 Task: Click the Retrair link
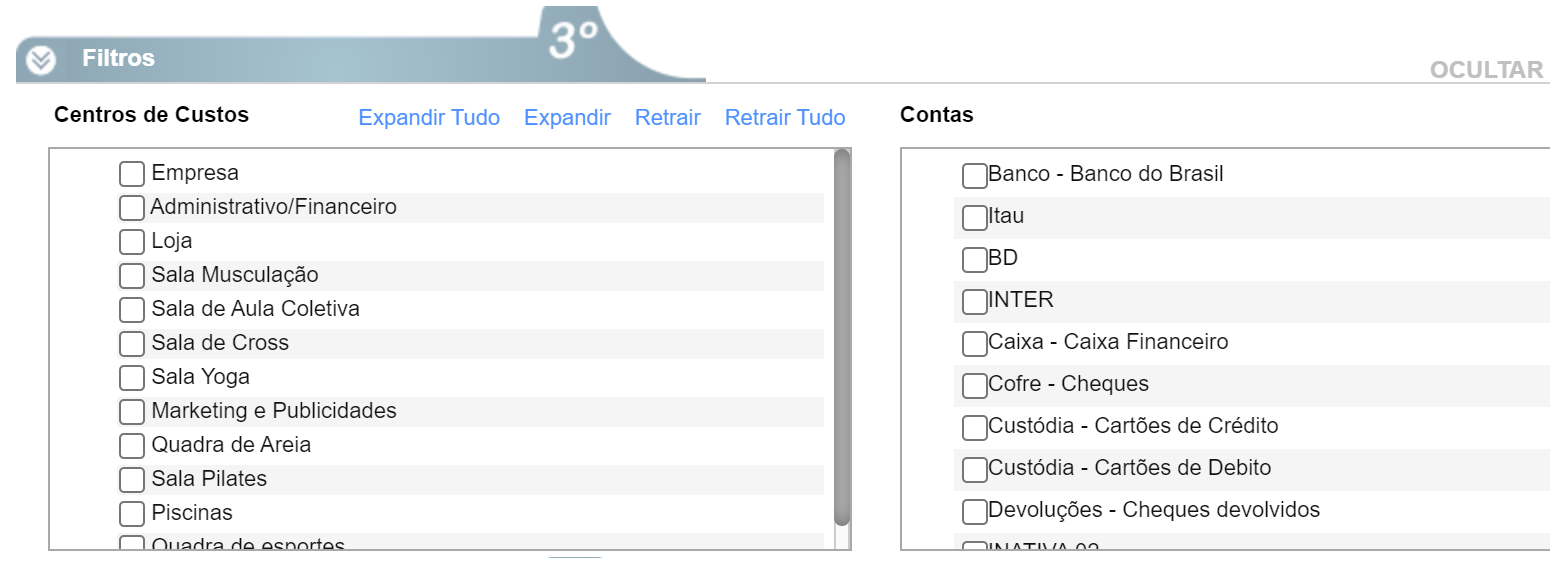[667, 118]
